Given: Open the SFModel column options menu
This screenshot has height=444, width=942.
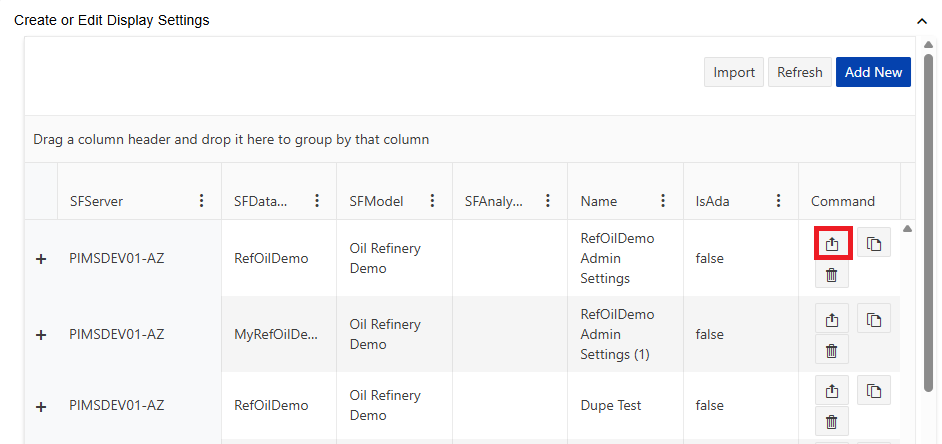Looking at the screenshot, I should [x=432, y=201].
